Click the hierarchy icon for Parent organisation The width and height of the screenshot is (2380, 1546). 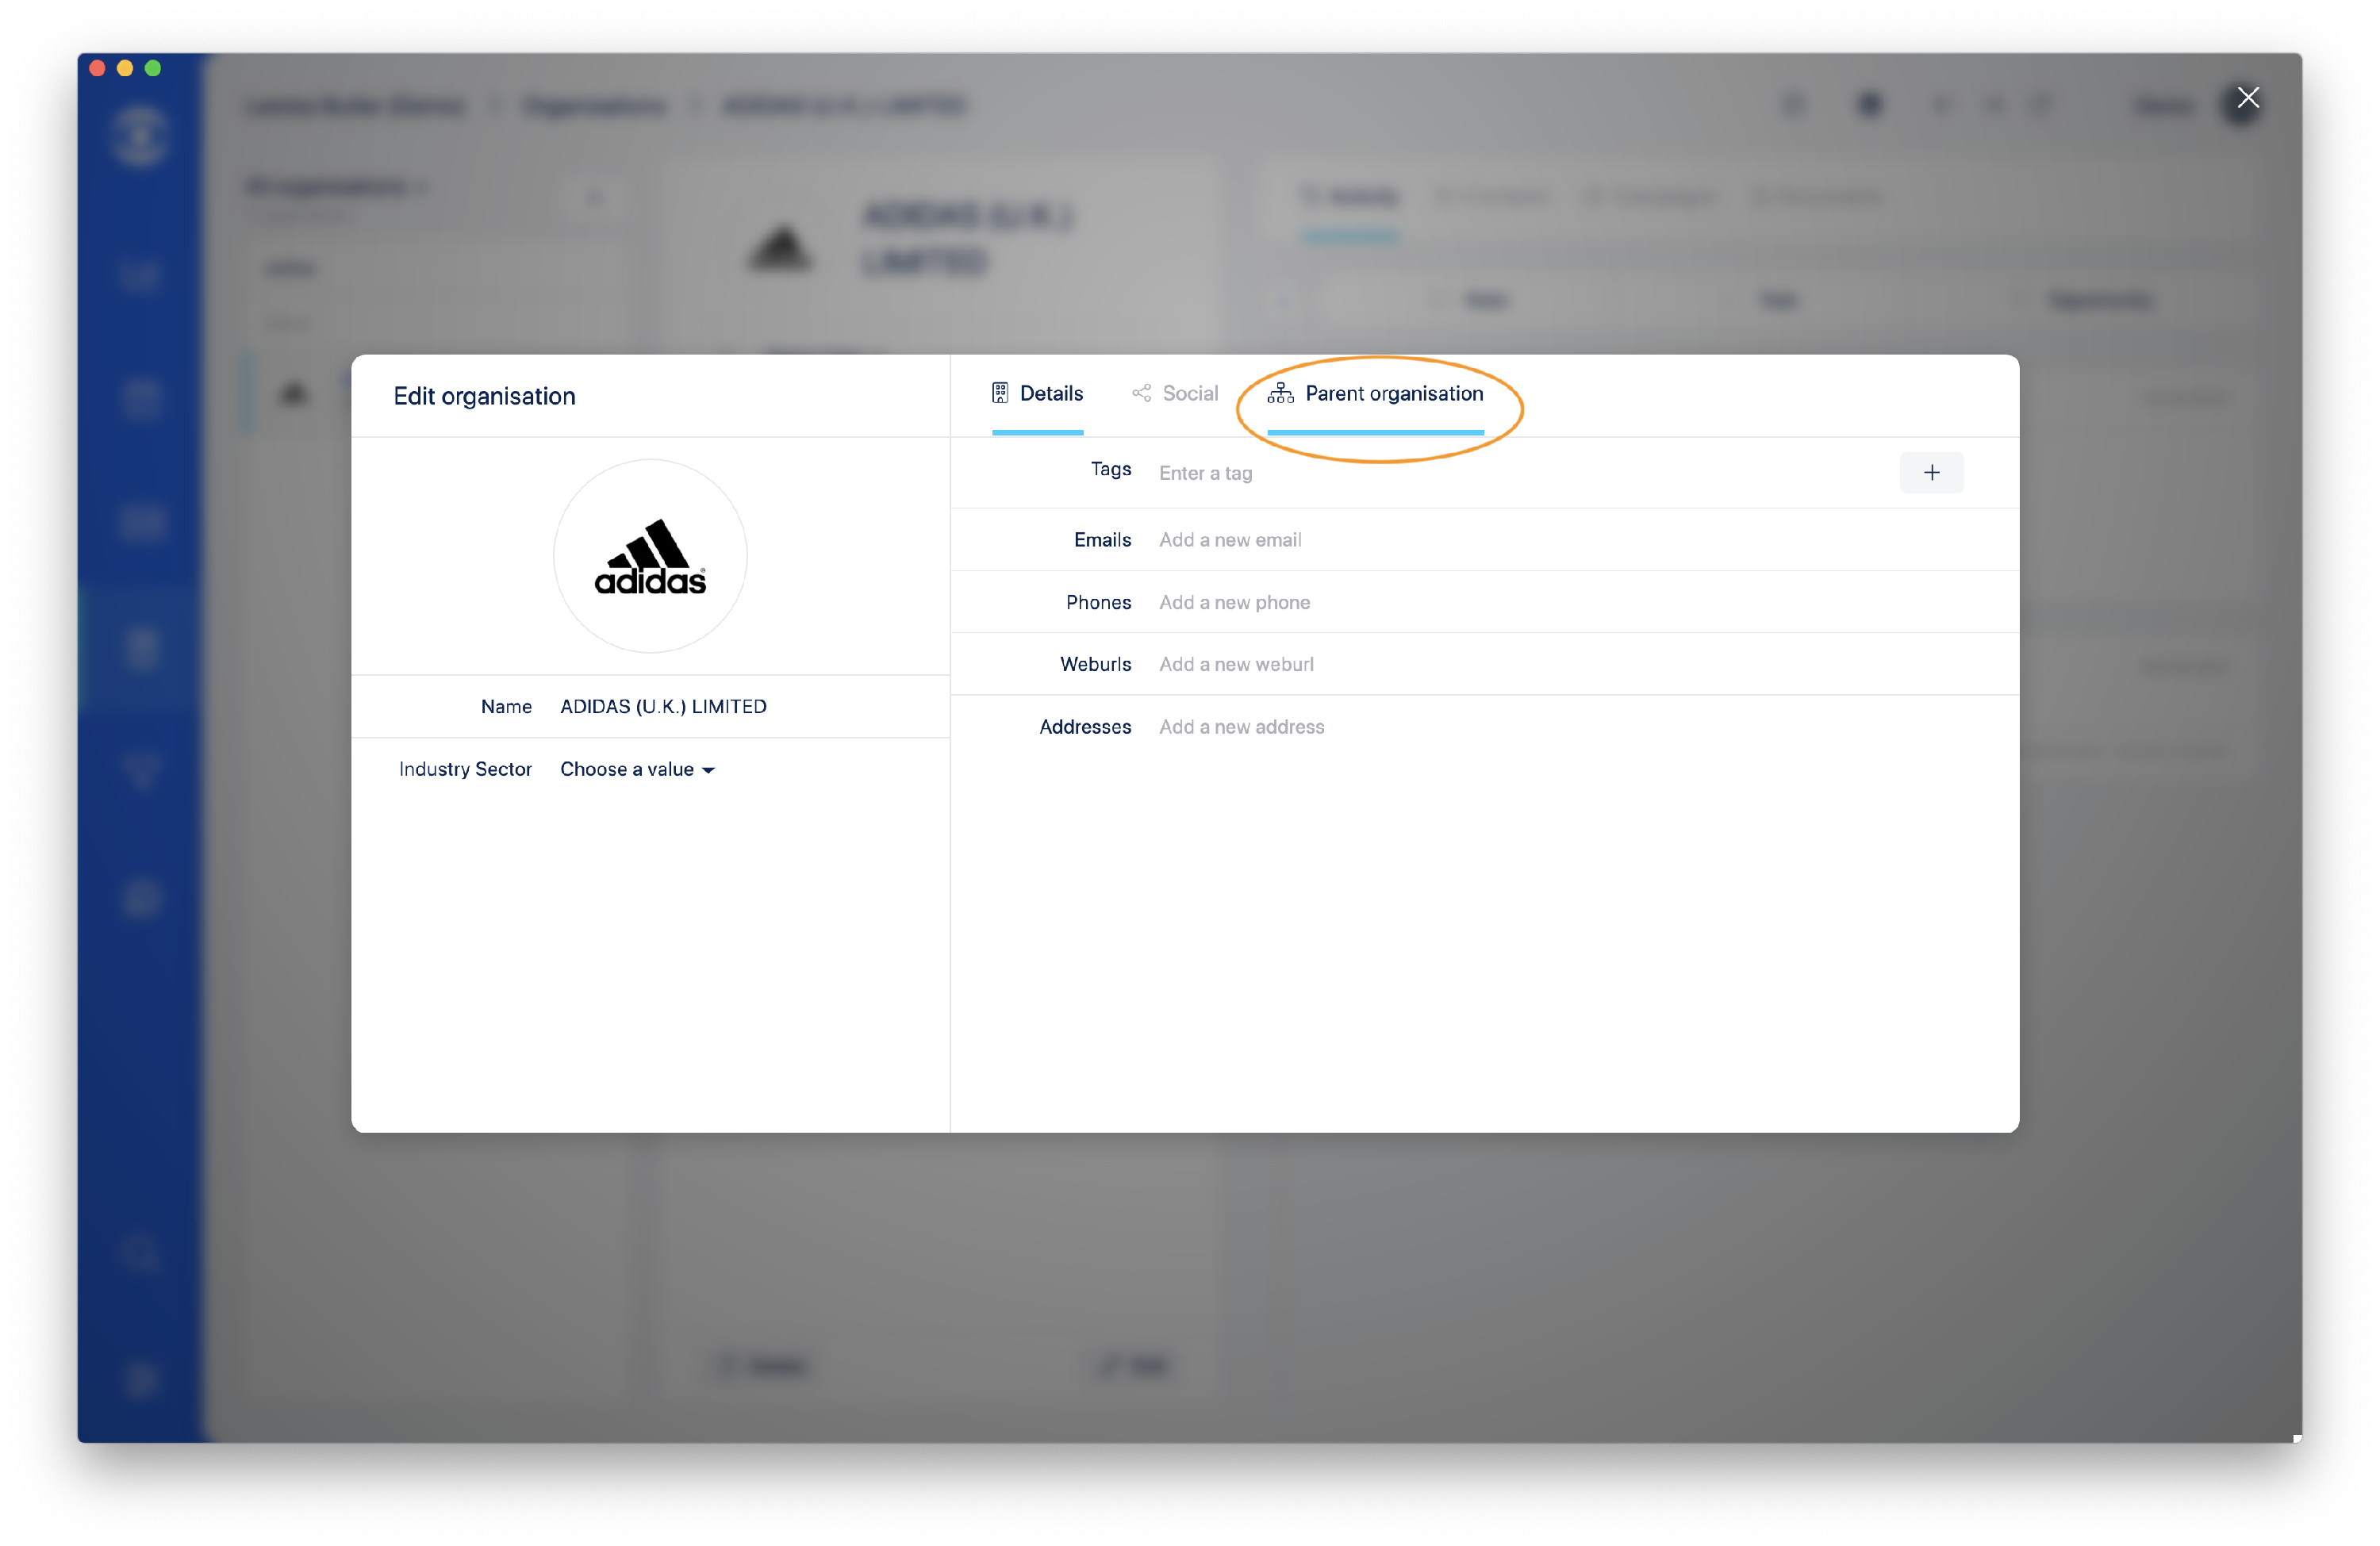coord(1280,393)
